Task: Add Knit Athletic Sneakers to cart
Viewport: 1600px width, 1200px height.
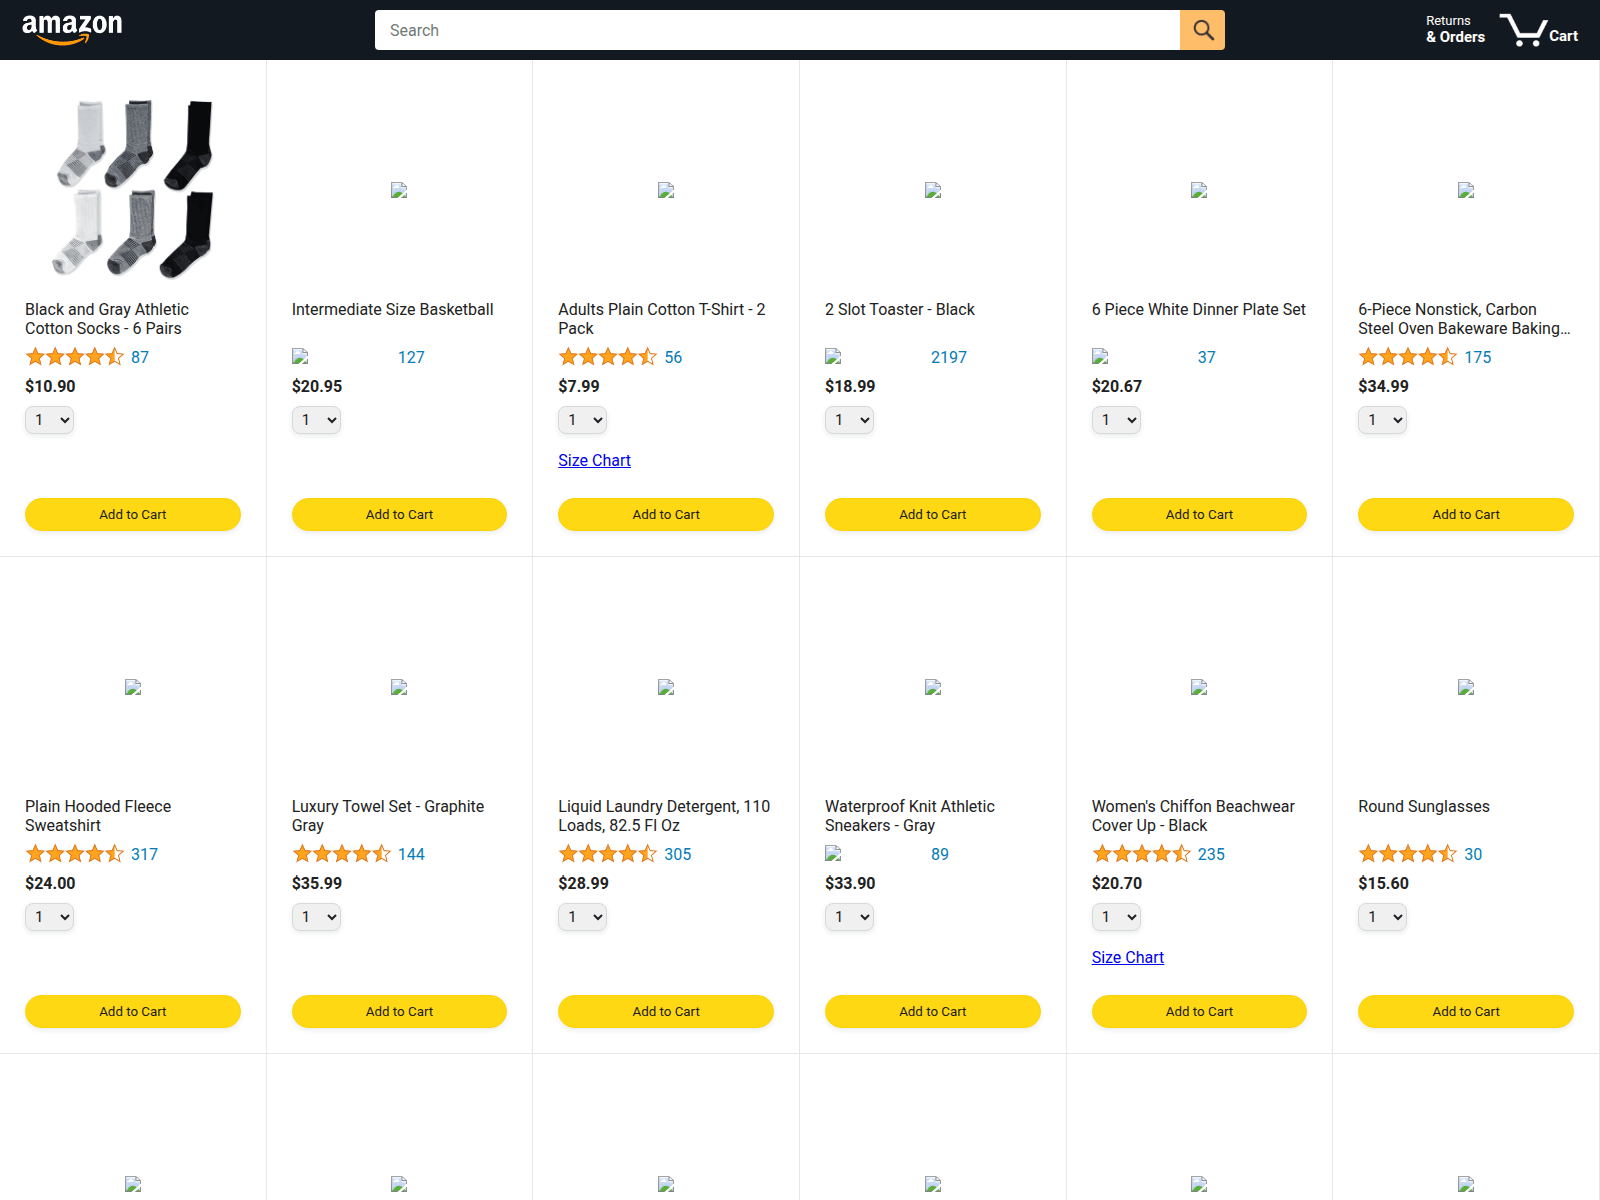Action: pyautogui.click(x=933, y=1011)
